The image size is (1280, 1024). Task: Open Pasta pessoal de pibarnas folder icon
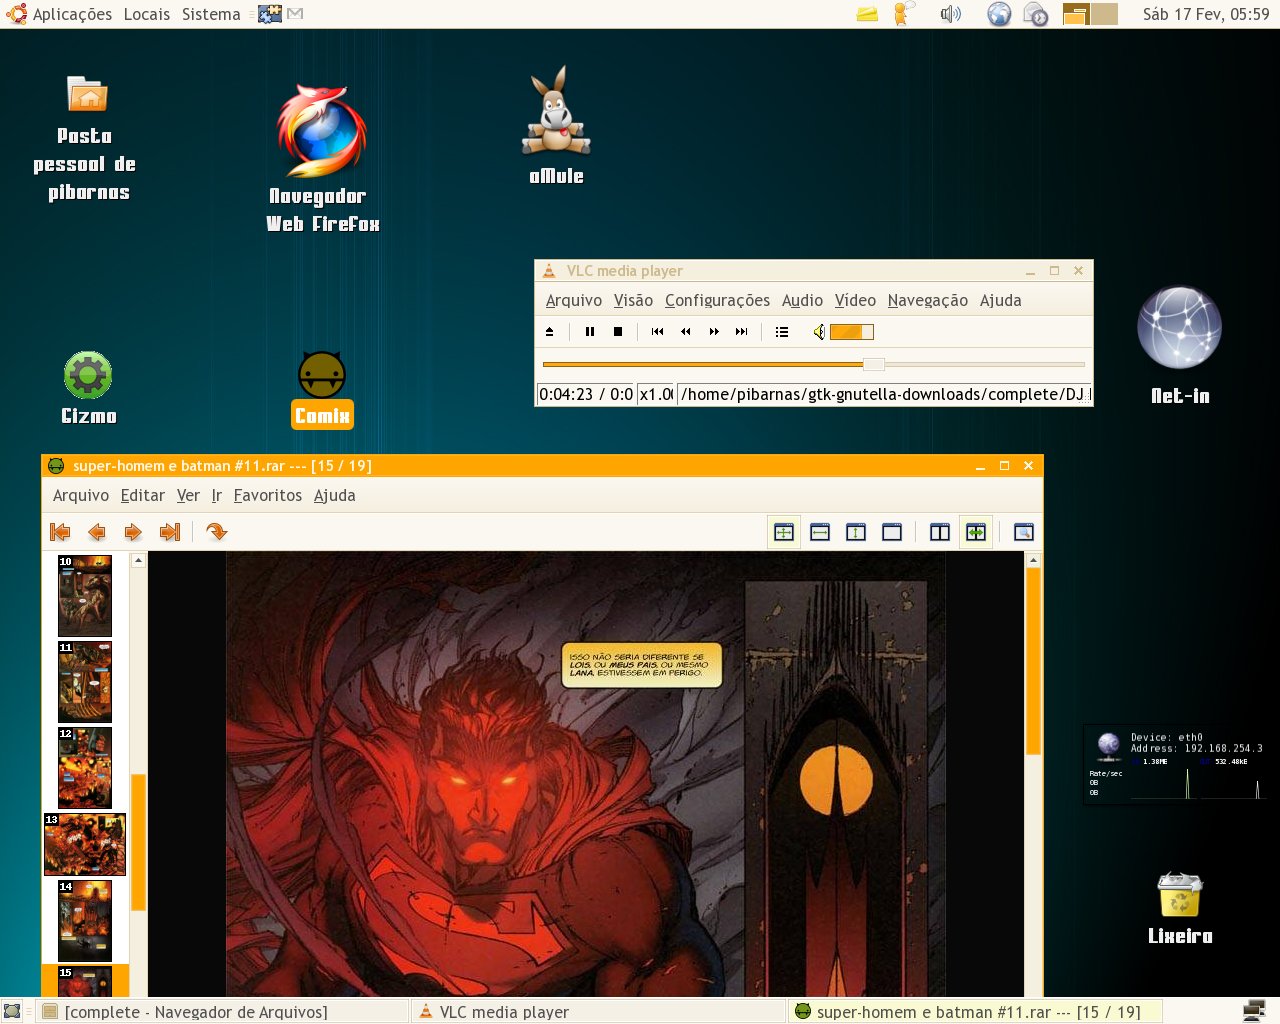(87, 95)
